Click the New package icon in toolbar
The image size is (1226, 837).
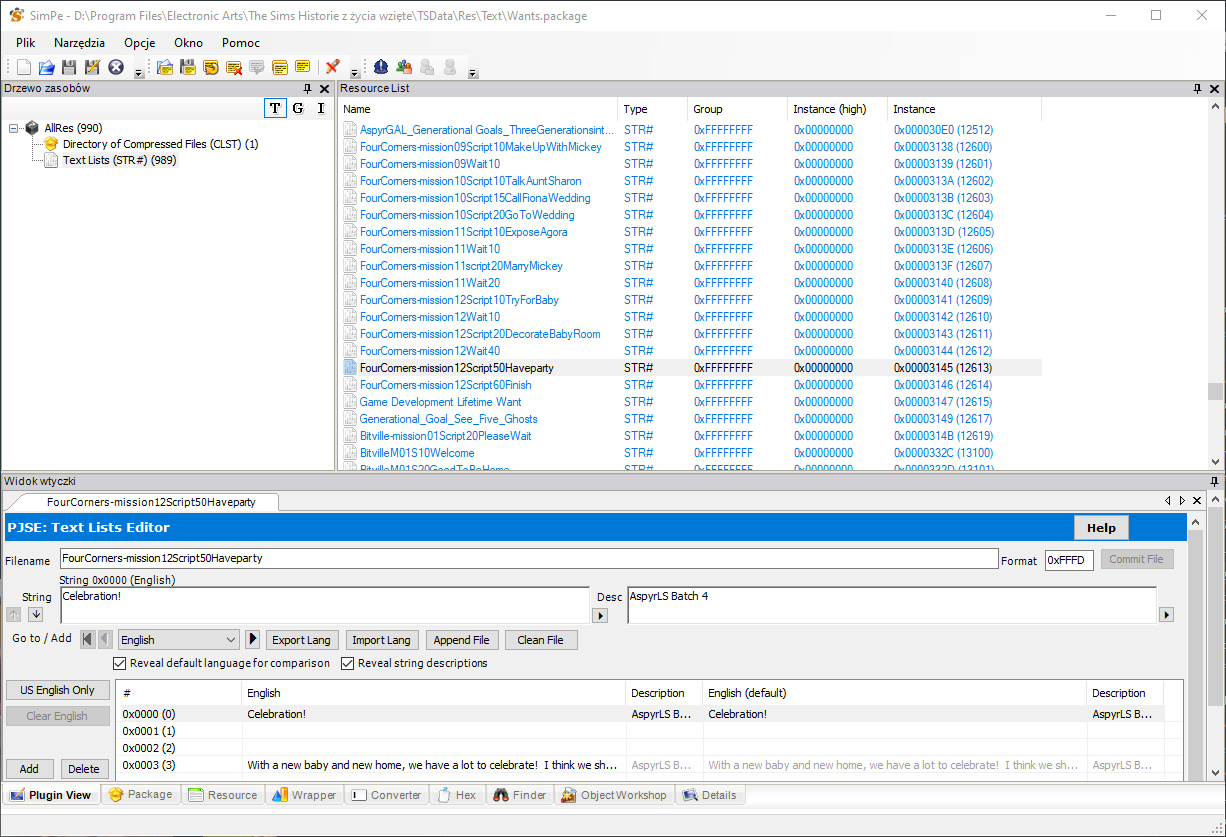[24, 67]
